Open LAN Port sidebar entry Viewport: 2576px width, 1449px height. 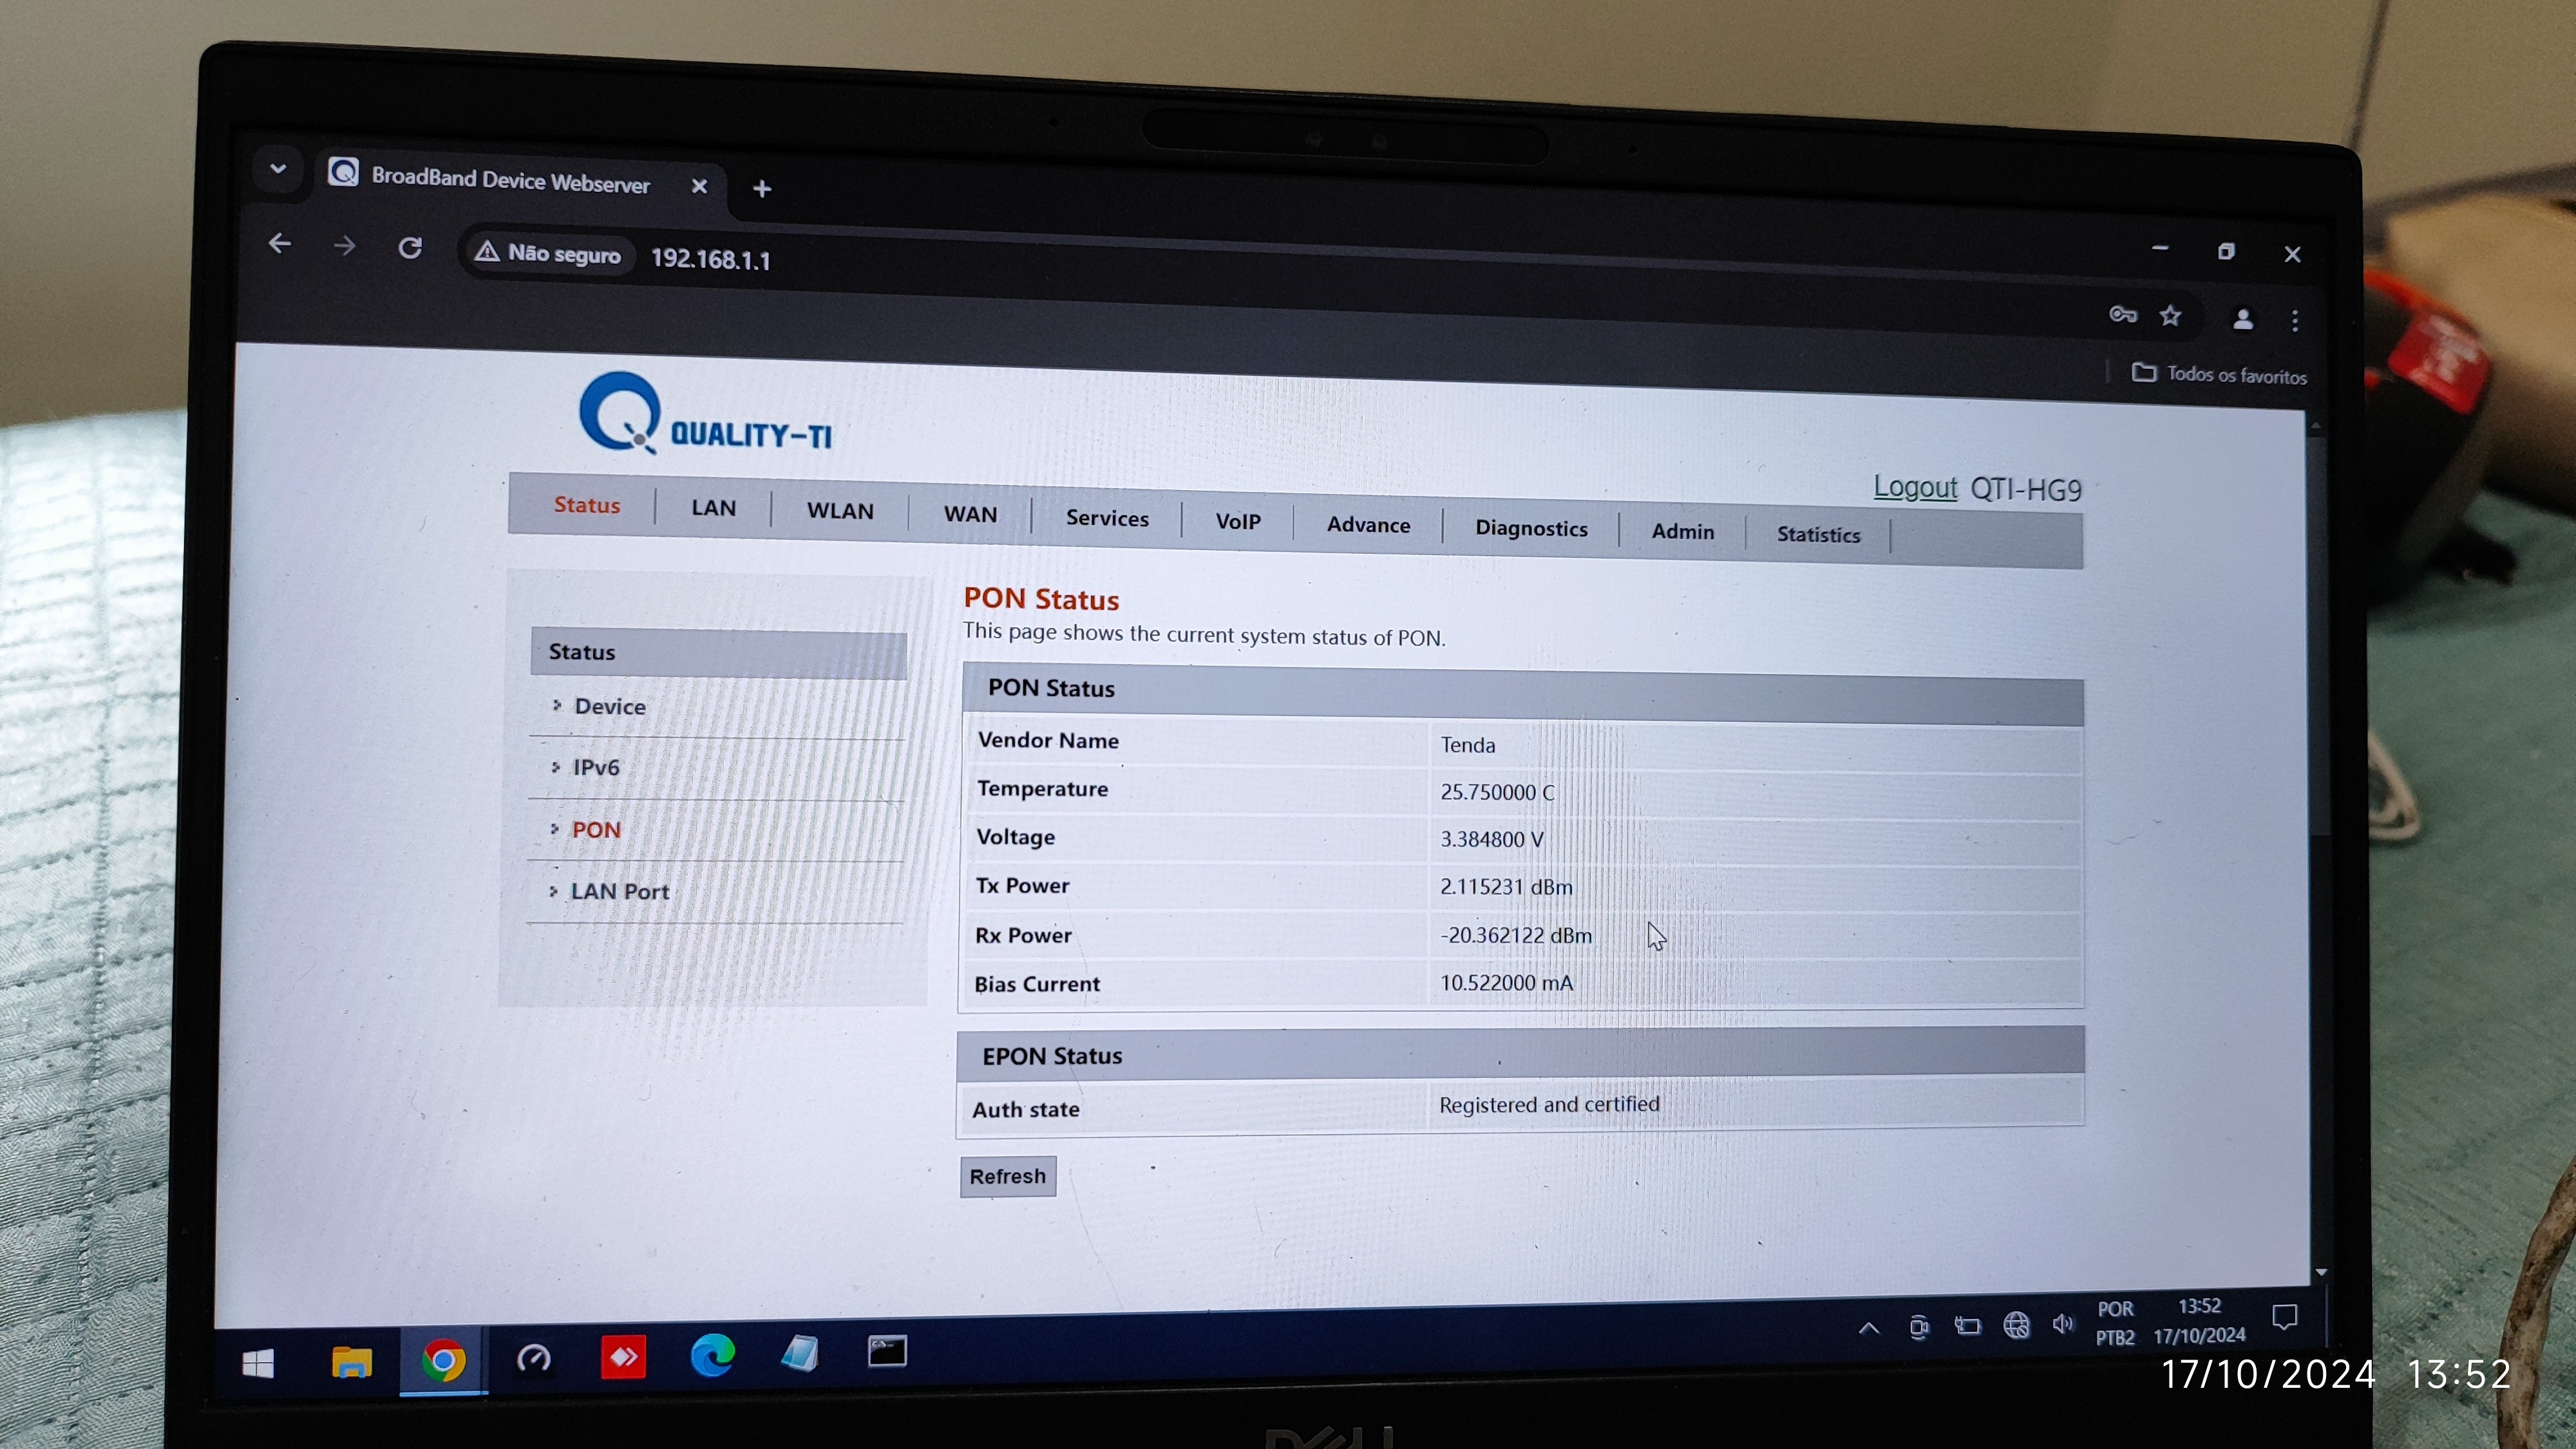tap(619, 891)
